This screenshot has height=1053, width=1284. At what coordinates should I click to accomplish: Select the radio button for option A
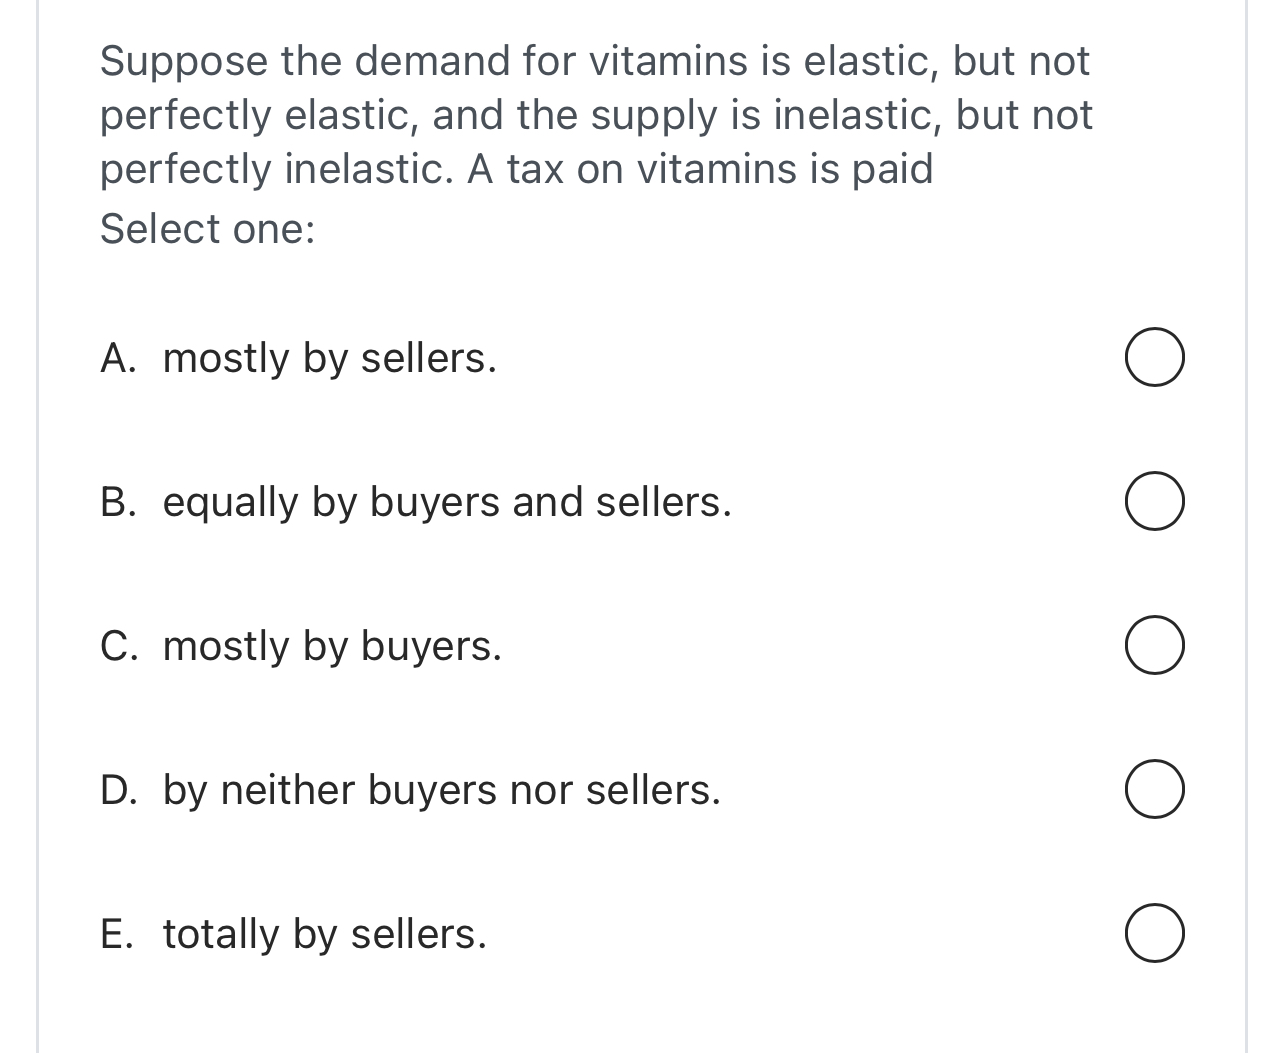tap(1154, 357)
